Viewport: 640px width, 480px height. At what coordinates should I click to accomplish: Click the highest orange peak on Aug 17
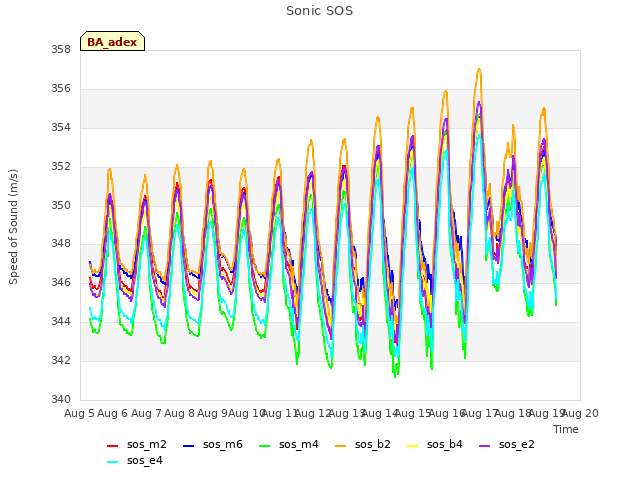[479, 69]
